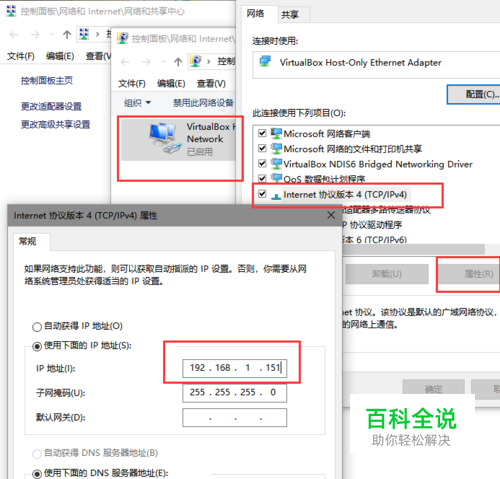Image resolution: width=500 pixels, height=479 pixels.
Task: Open 控制面板主页 link
Action: point(47,80)
